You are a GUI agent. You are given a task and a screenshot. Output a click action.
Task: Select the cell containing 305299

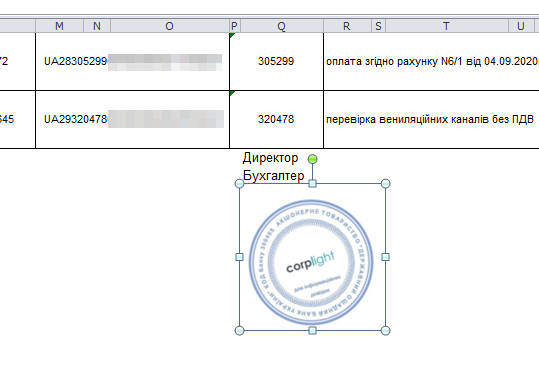coord(276,62)
